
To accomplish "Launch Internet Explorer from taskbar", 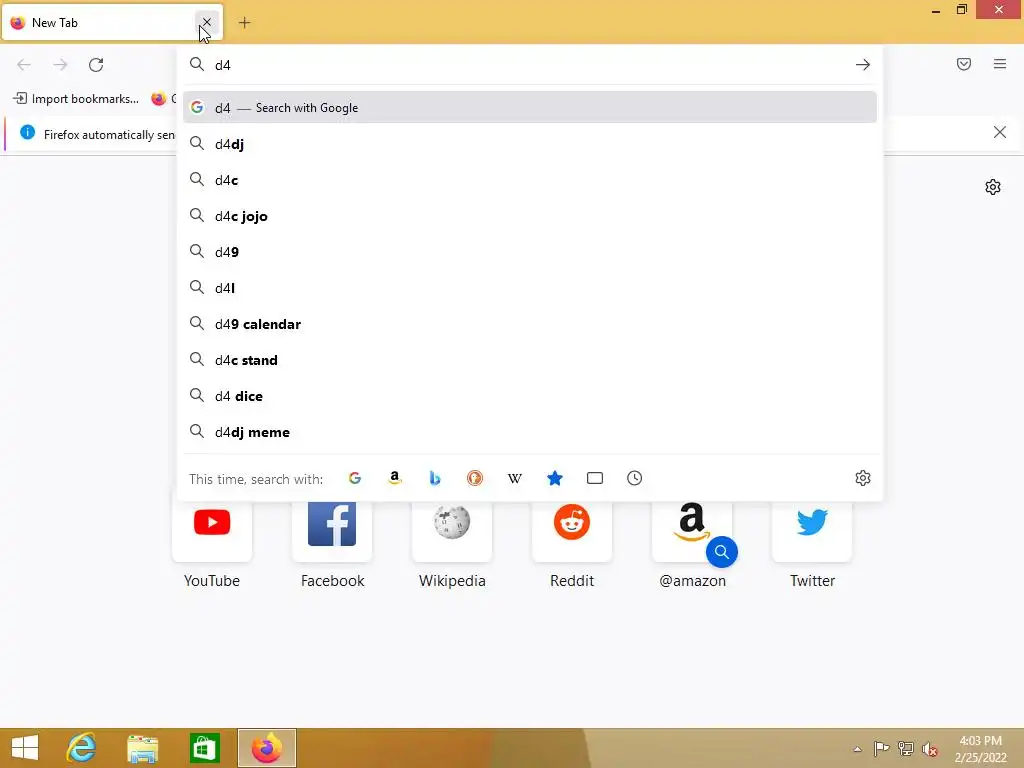I will (x=82, y=748).
